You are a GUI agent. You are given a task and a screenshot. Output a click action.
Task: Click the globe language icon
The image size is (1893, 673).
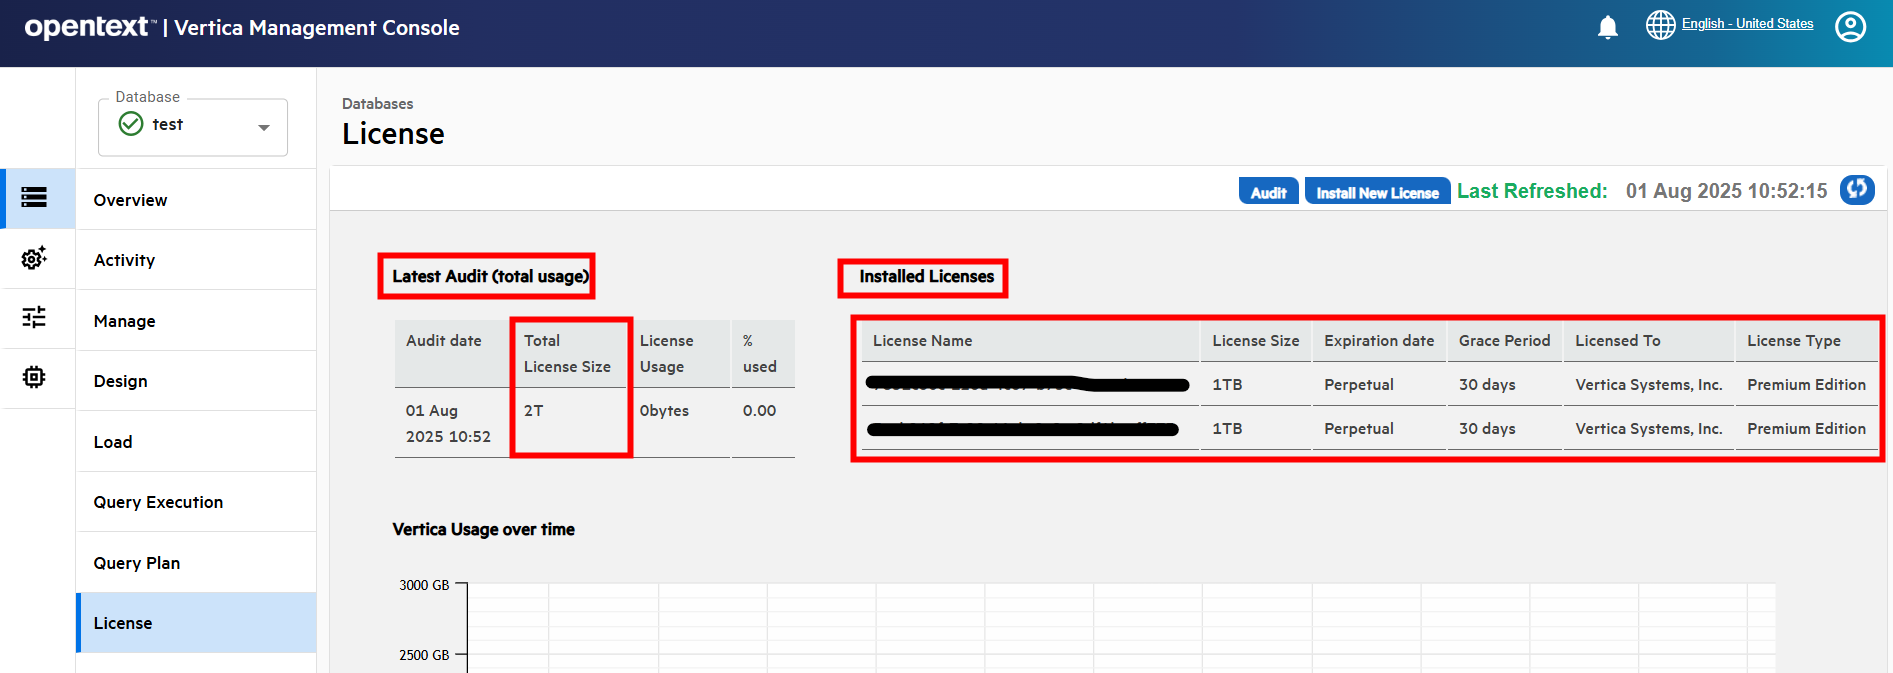[x=1660, y=25]
